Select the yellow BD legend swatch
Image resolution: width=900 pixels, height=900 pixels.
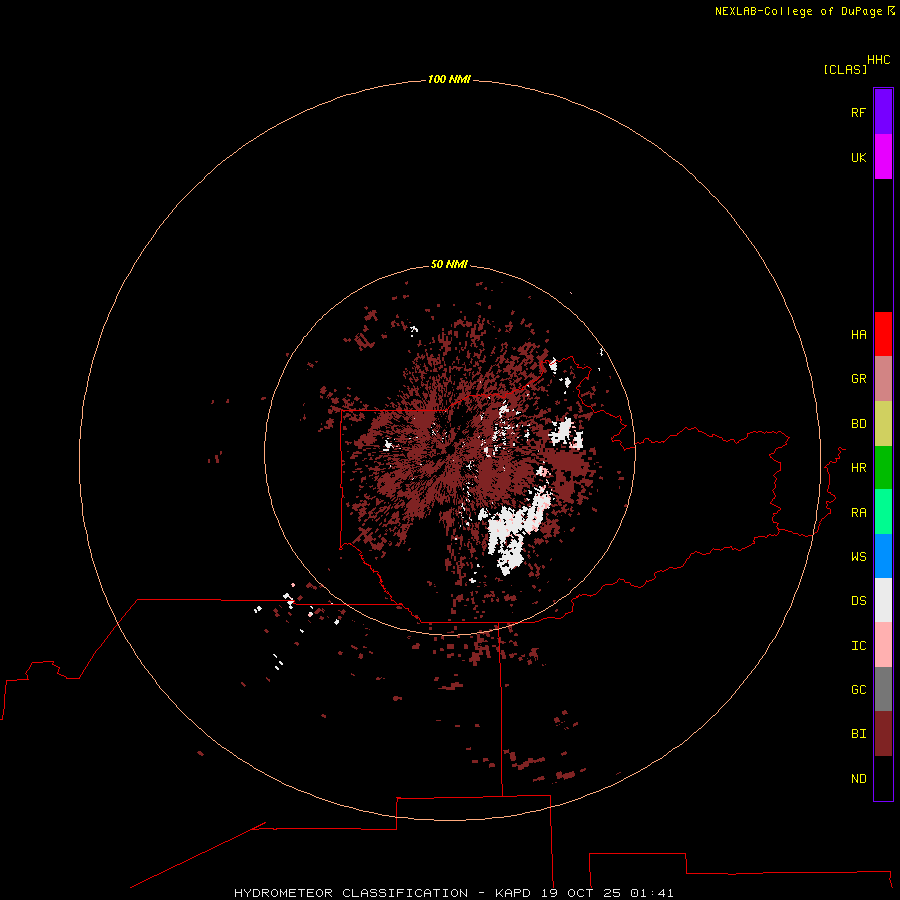883,424
